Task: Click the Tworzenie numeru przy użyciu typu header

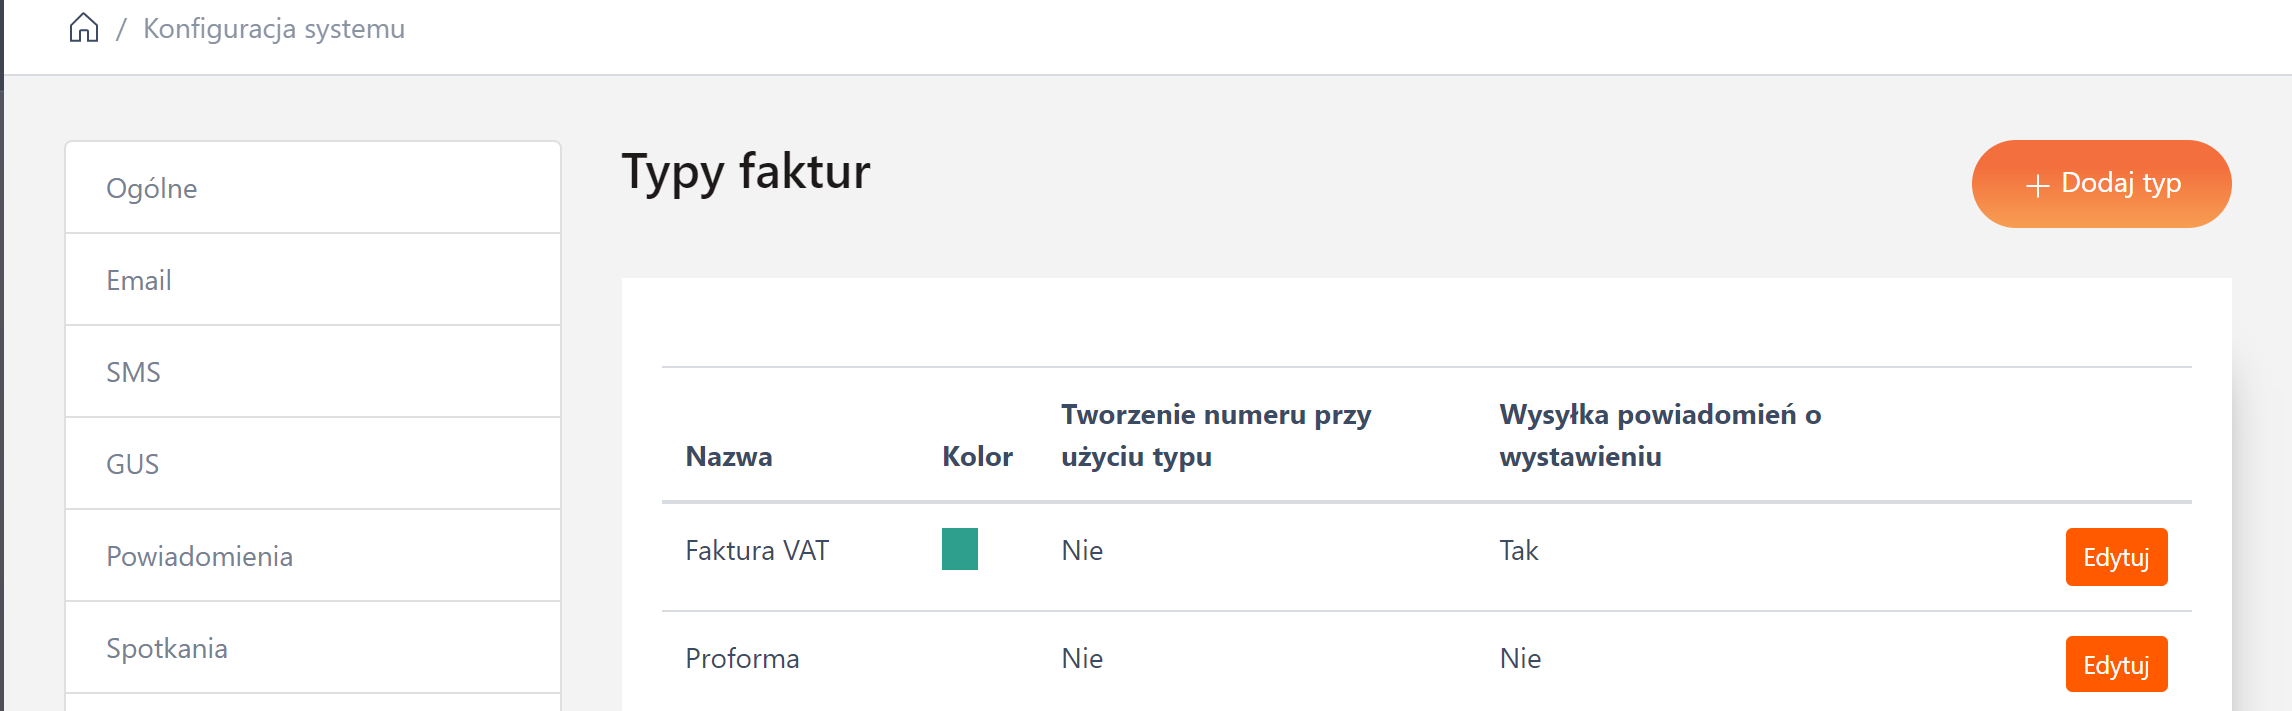Action: click(x=1216, y=436)
